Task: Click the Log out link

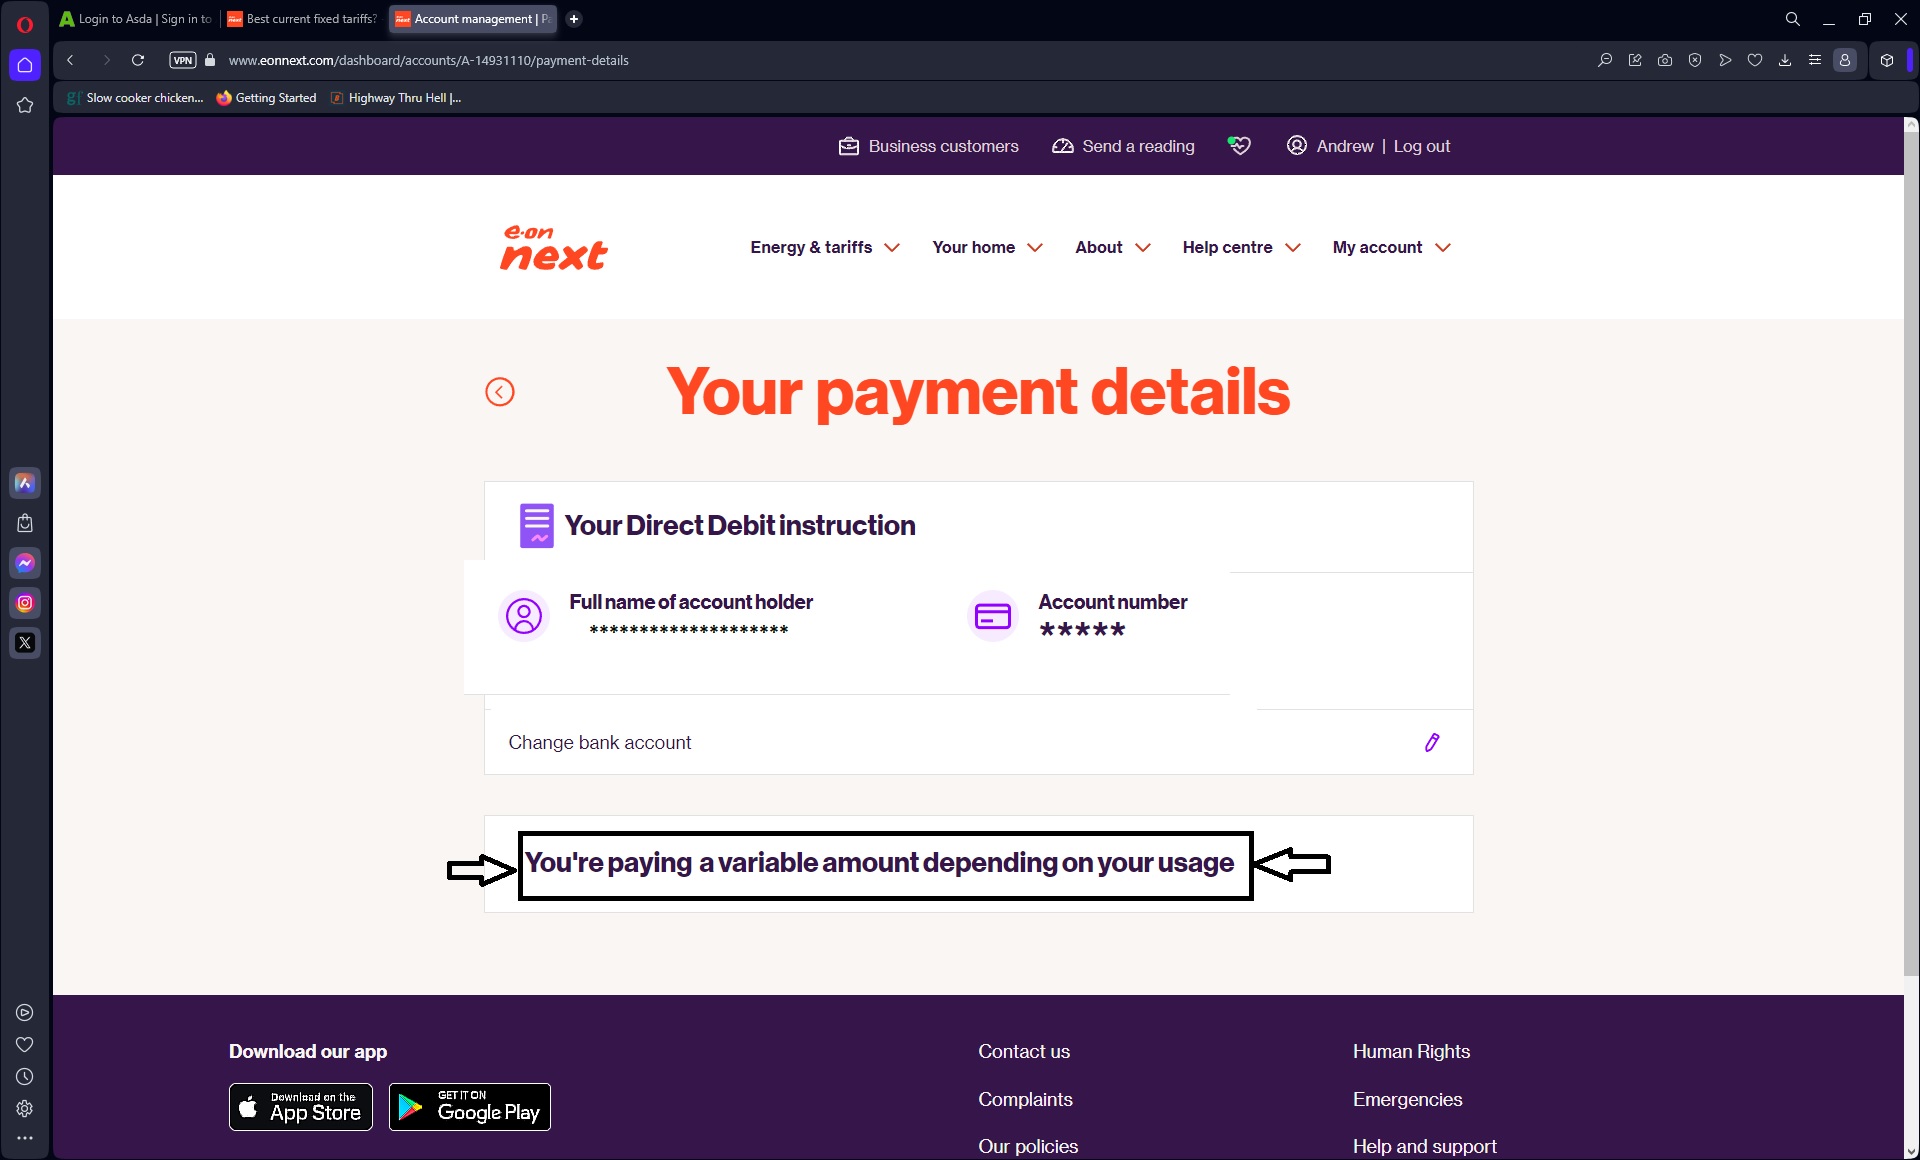Action: (x=1421, y=145)
